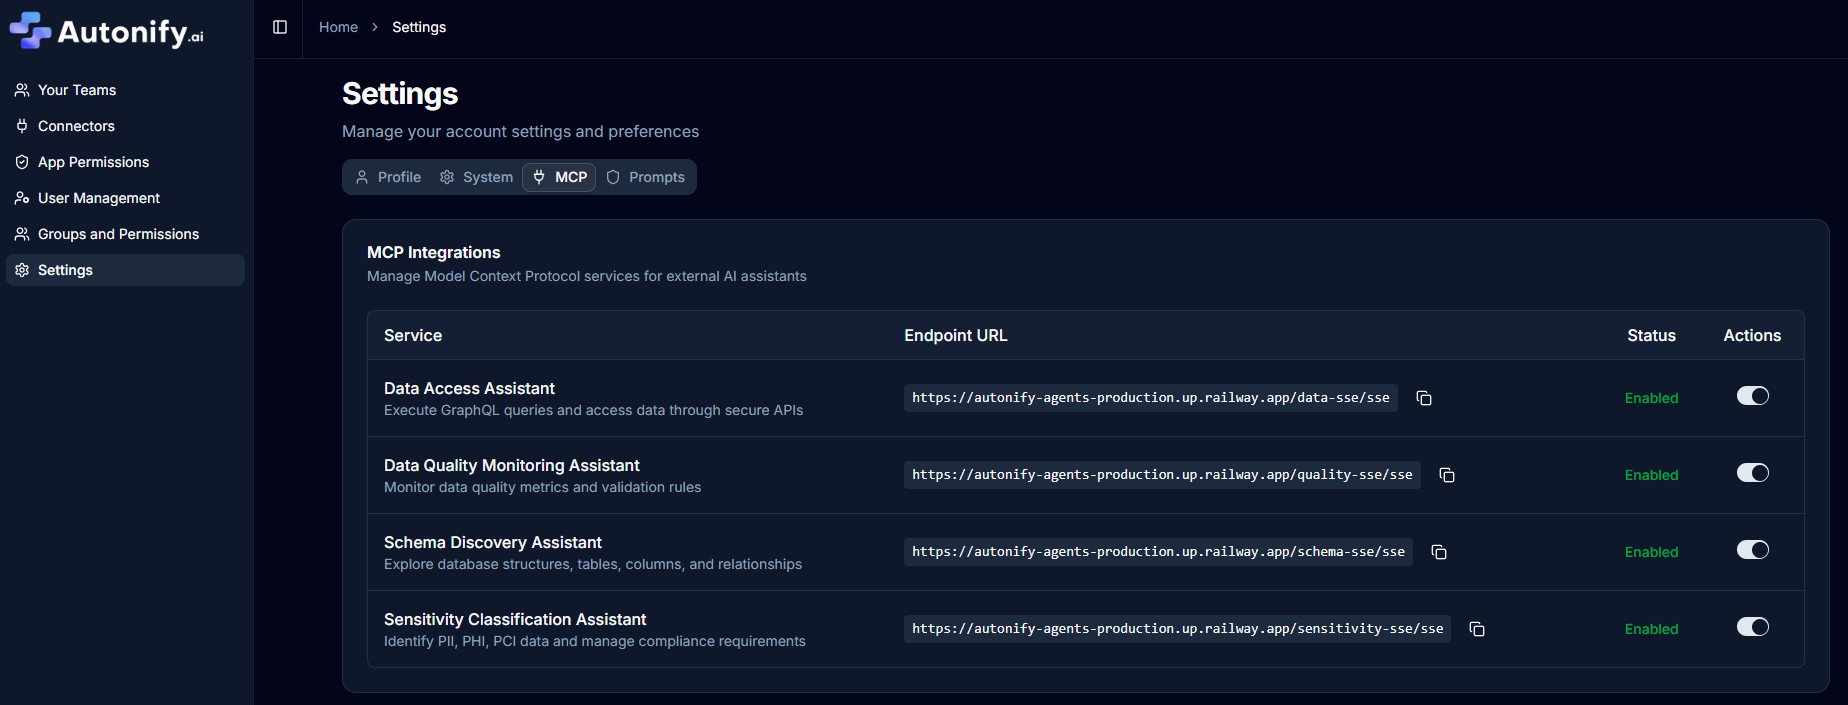Open Connectors page
This screenshot has width=1848, height=705.
(125, 126)
